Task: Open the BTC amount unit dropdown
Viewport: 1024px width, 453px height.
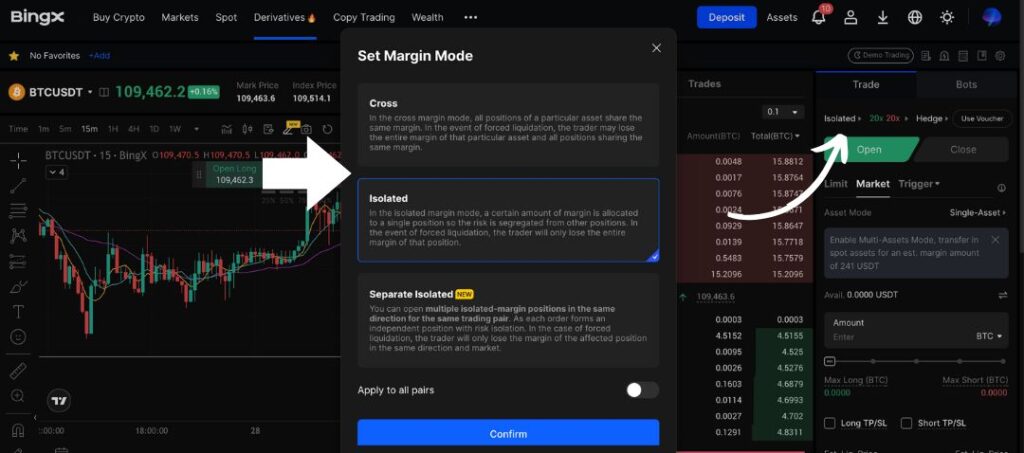Action: tap(989, 337)
